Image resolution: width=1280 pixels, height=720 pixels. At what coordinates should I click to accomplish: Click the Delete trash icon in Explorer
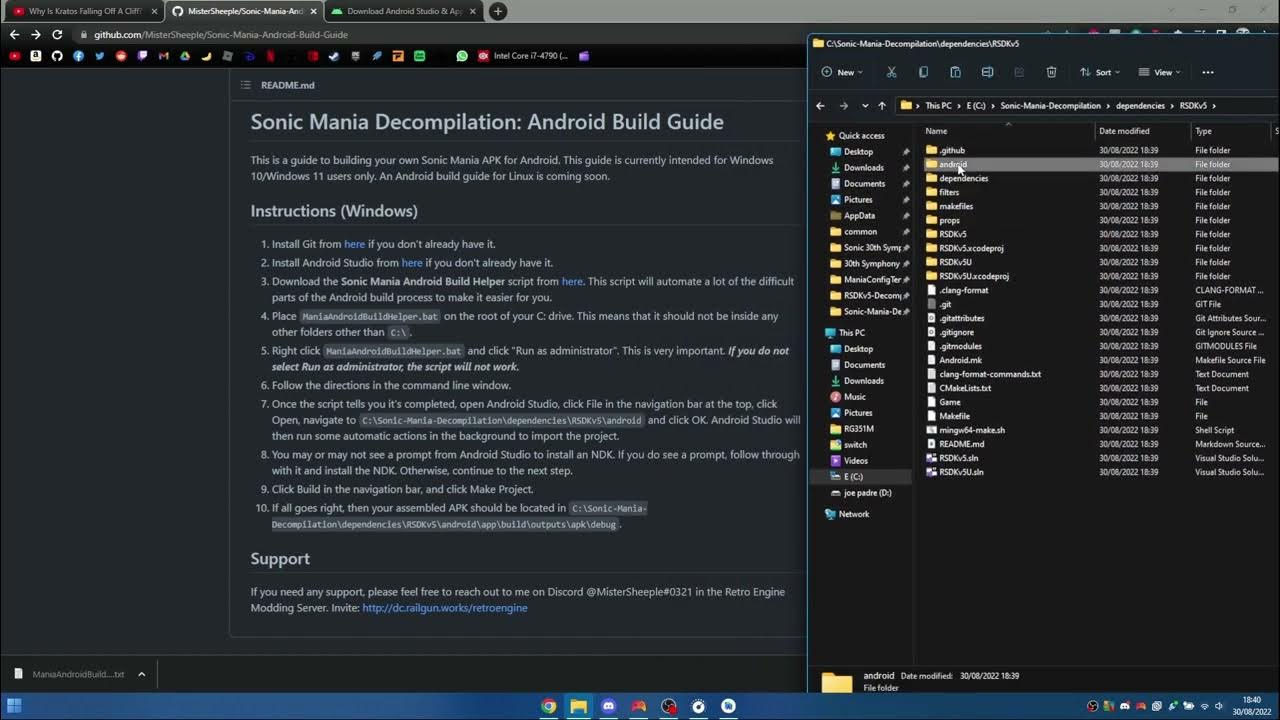(1051, 72)
